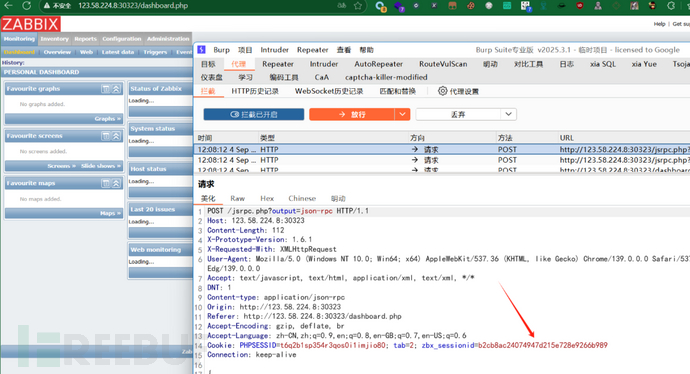690x374 pixels.
Task: Open the Favourite maps widget menu icon
Action: pos(106,183)
